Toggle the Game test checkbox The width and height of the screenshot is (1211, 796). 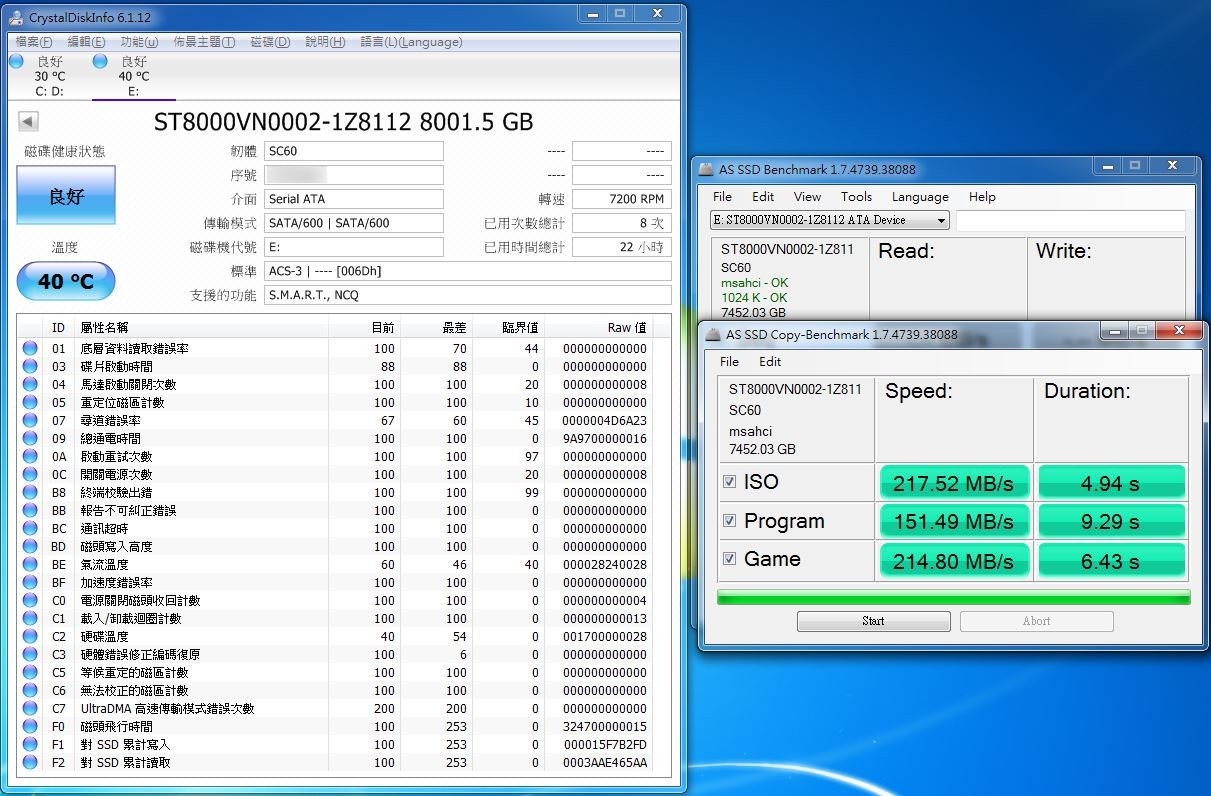coord(730,559)
